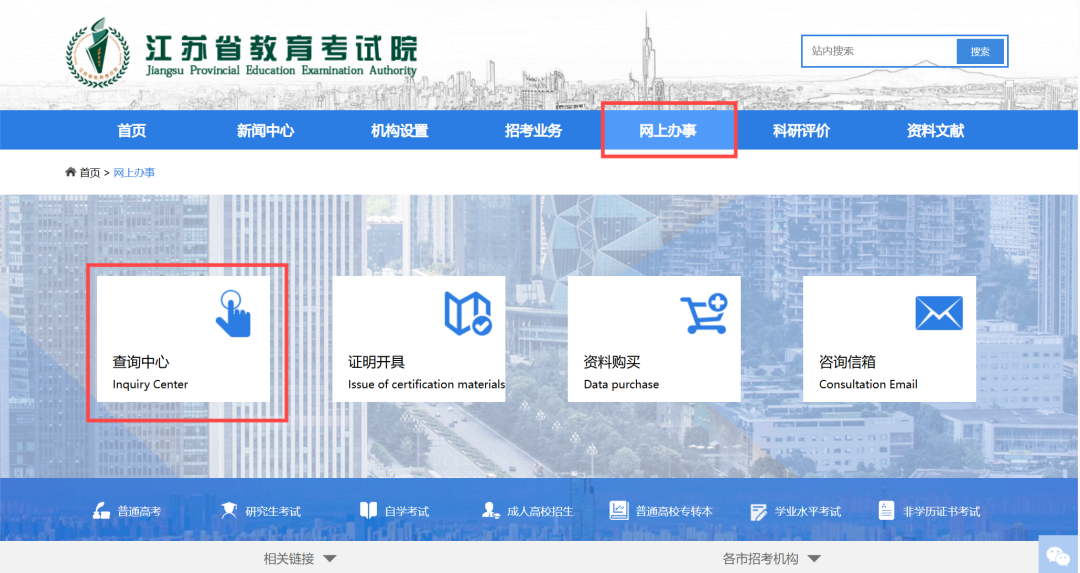Screen dimensions: 1080x573
Task: Click the 'Data purchase' subtitle text
Action: [x=621, y=384]
